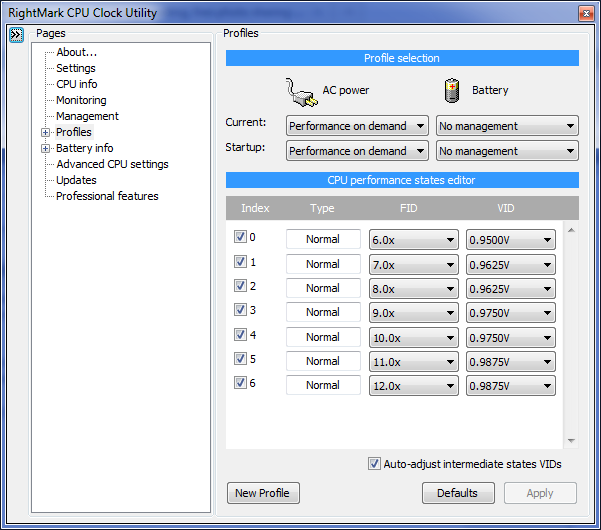Open the About... page
Viewport: 601px width, 530px height.
76,52
